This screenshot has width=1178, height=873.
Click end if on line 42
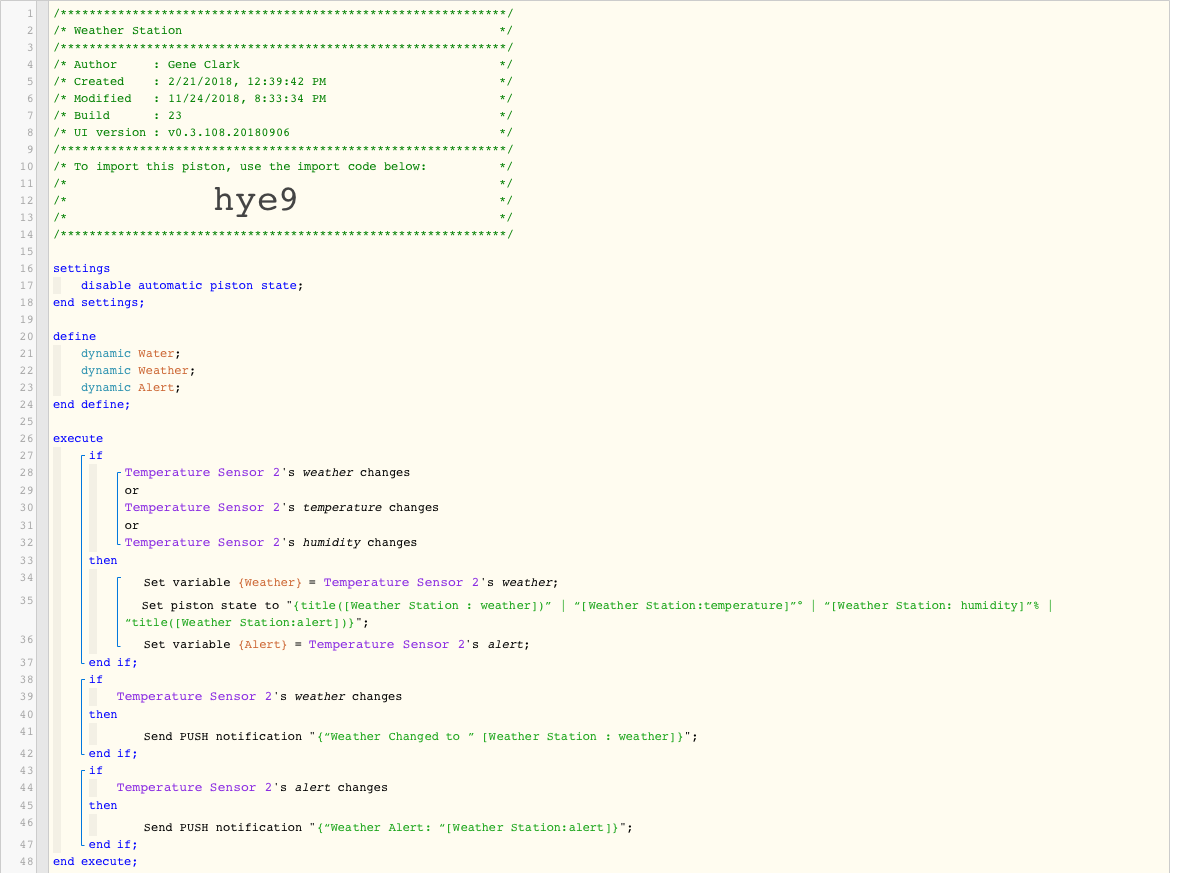coord(113,754)
